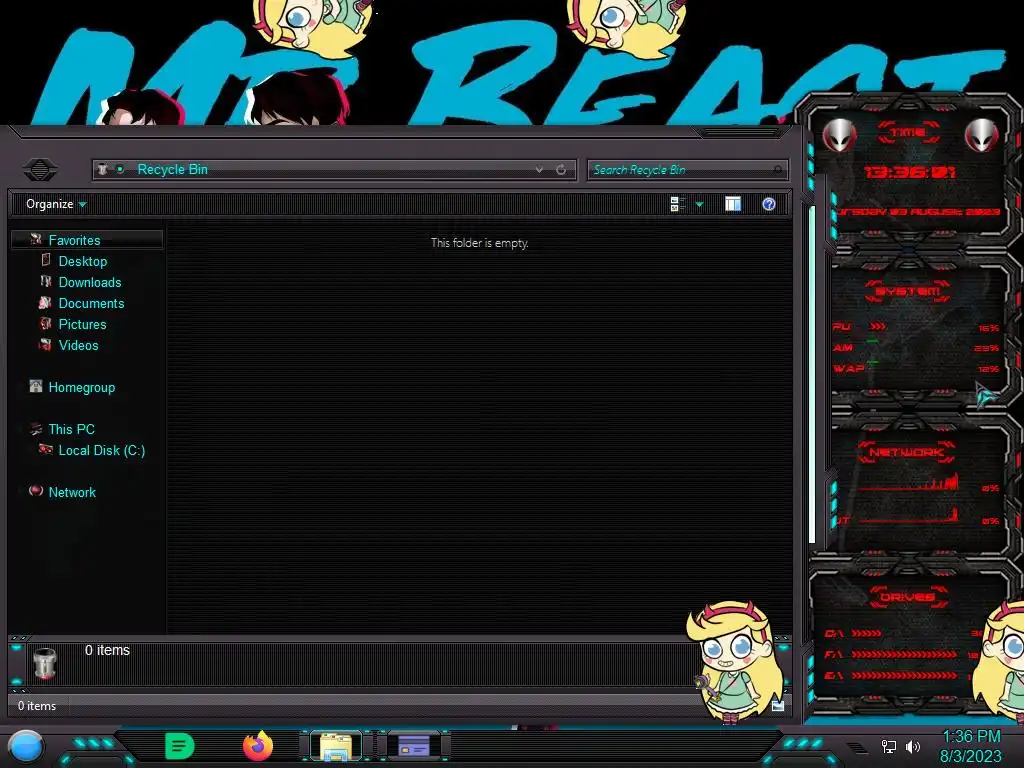This screenshot has height=768, width=1024.
Task: Open the Organize menu
Action: [x=56, y=204]
